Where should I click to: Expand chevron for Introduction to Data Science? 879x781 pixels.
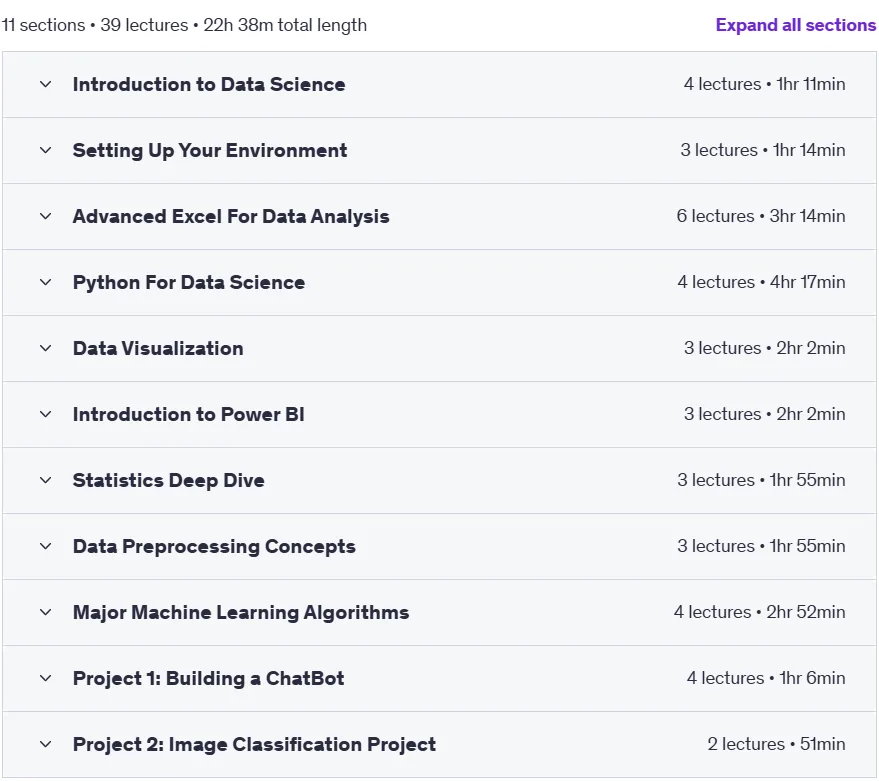(46, 85)
